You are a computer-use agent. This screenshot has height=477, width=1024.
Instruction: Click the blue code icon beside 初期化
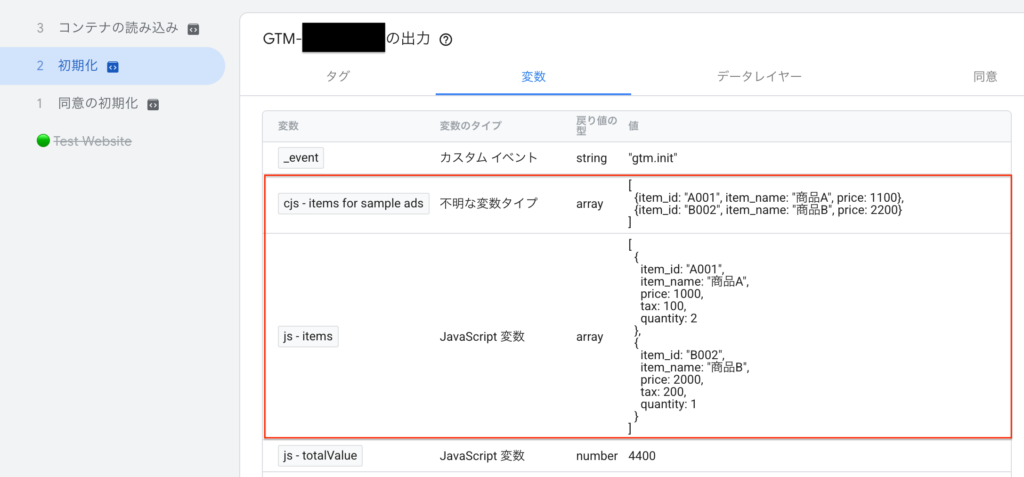[x=113, y=67]
